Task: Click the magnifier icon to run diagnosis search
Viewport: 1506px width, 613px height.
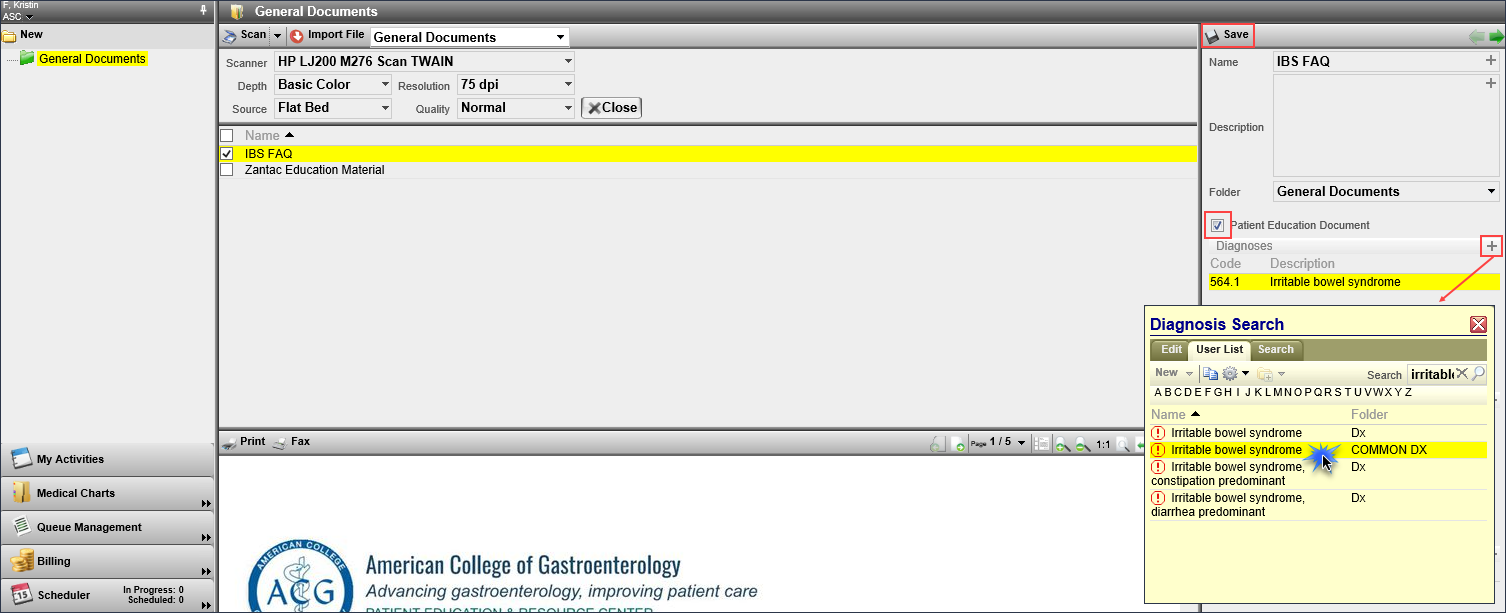Action: pyautogui.click(x=1478, y=374)
